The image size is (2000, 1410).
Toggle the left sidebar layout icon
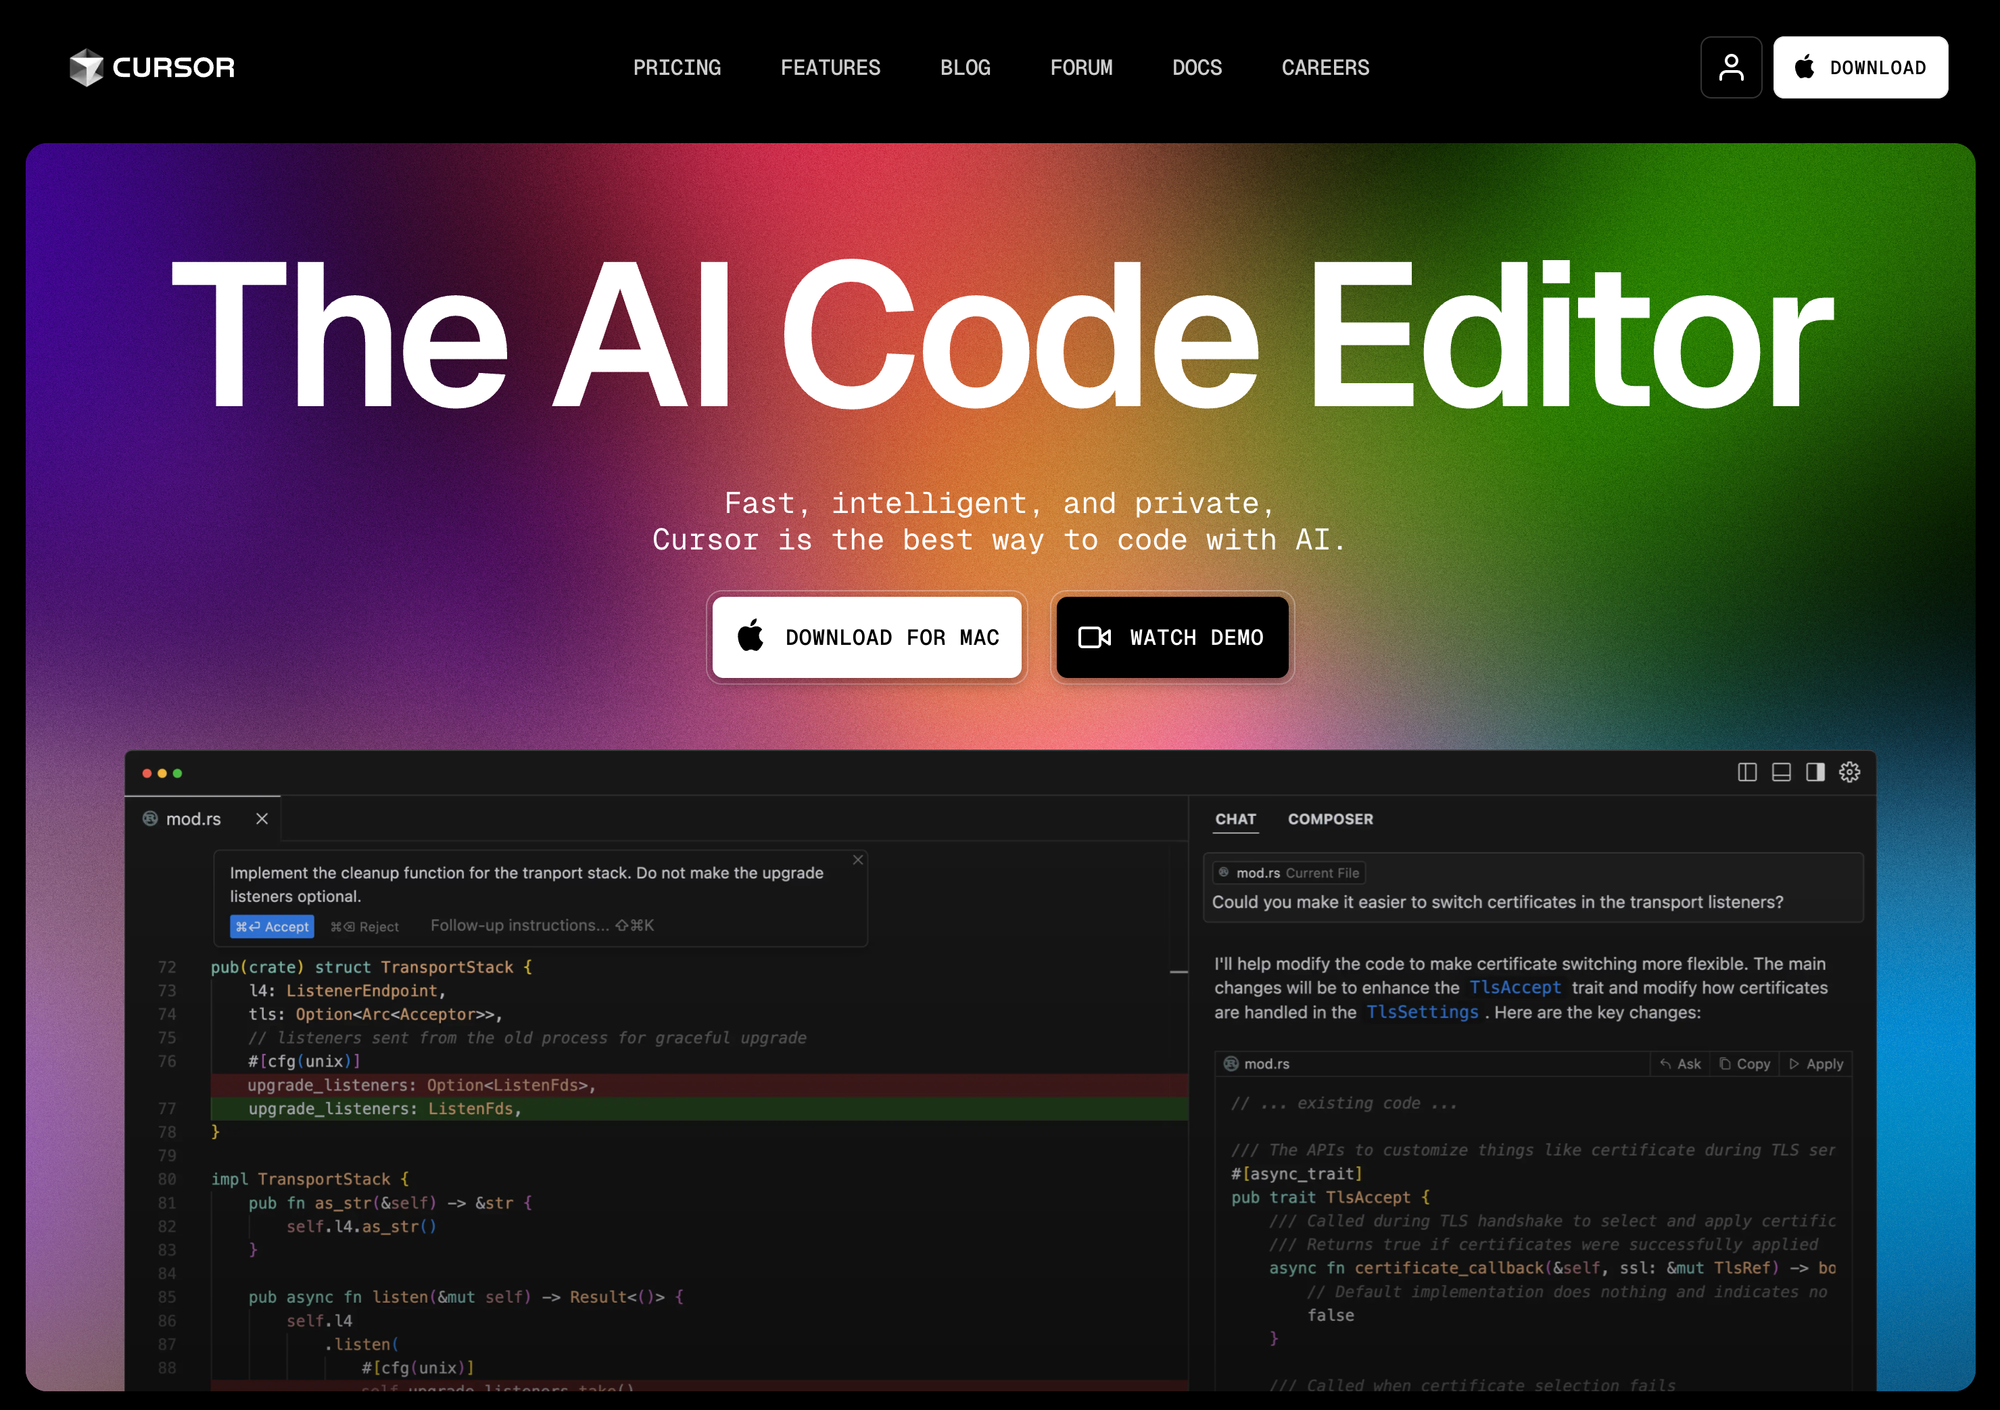pyautogui.click(x=1747, y=772)
